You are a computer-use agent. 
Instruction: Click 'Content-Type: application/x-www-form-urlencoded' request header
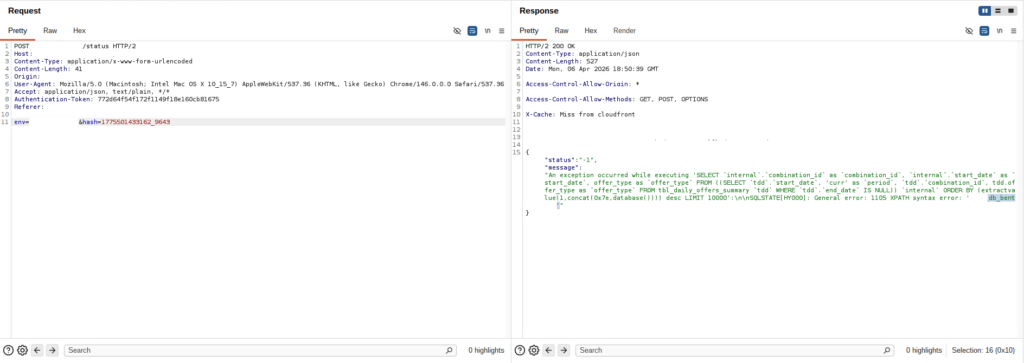[103, 61]
